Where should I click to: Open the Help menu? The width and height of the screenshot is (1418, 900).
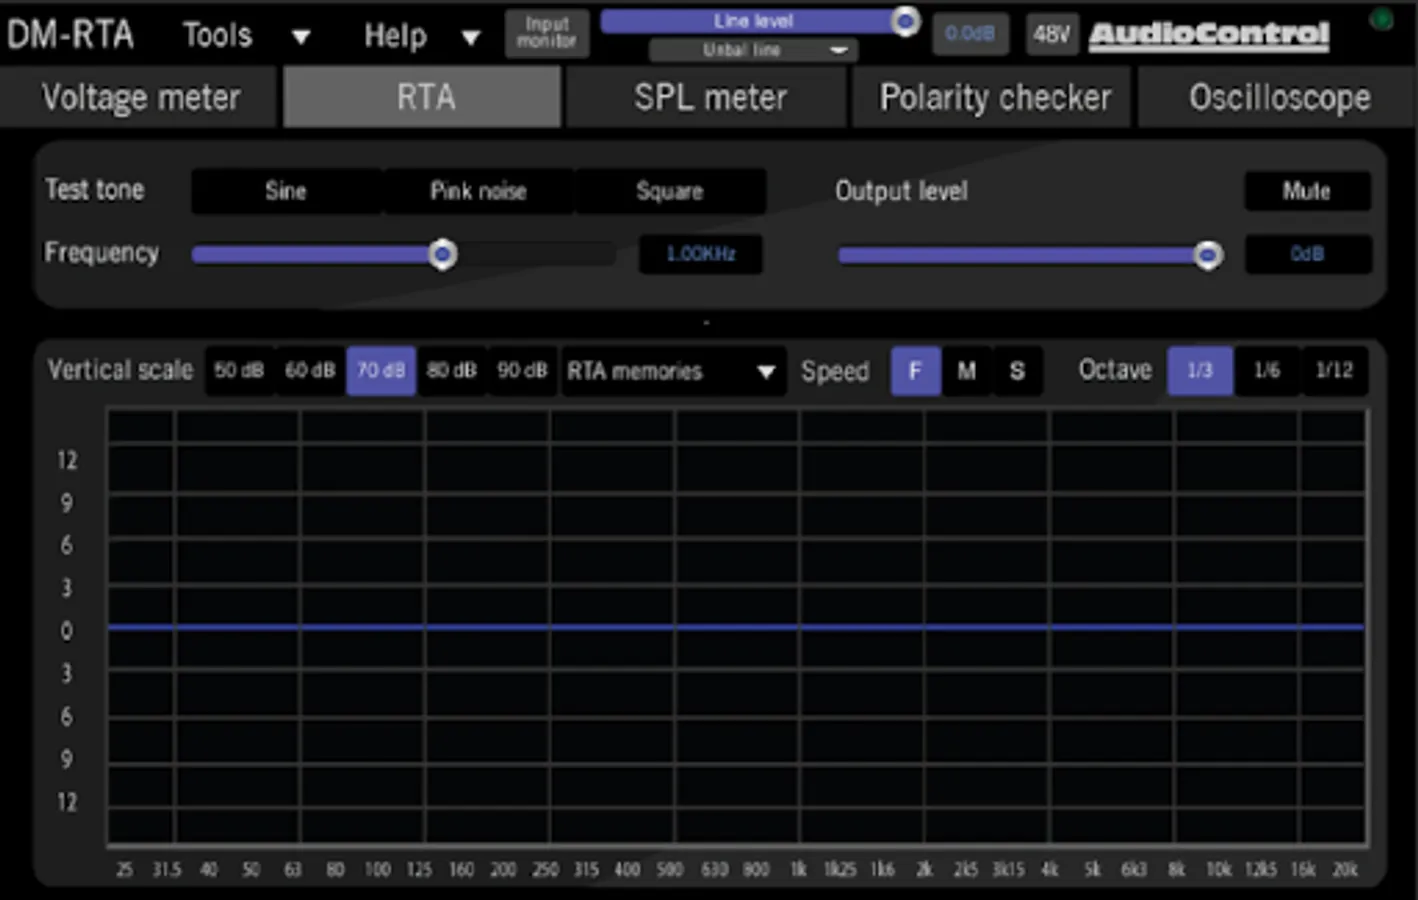click(x=395, y=36)
